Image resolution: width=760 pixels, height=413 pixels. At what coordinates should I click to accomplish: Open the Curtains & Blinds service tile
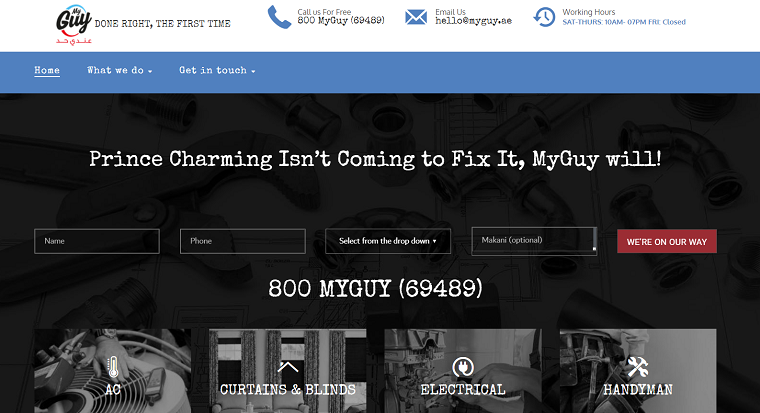pyautogui.click(x=288, y=371)
